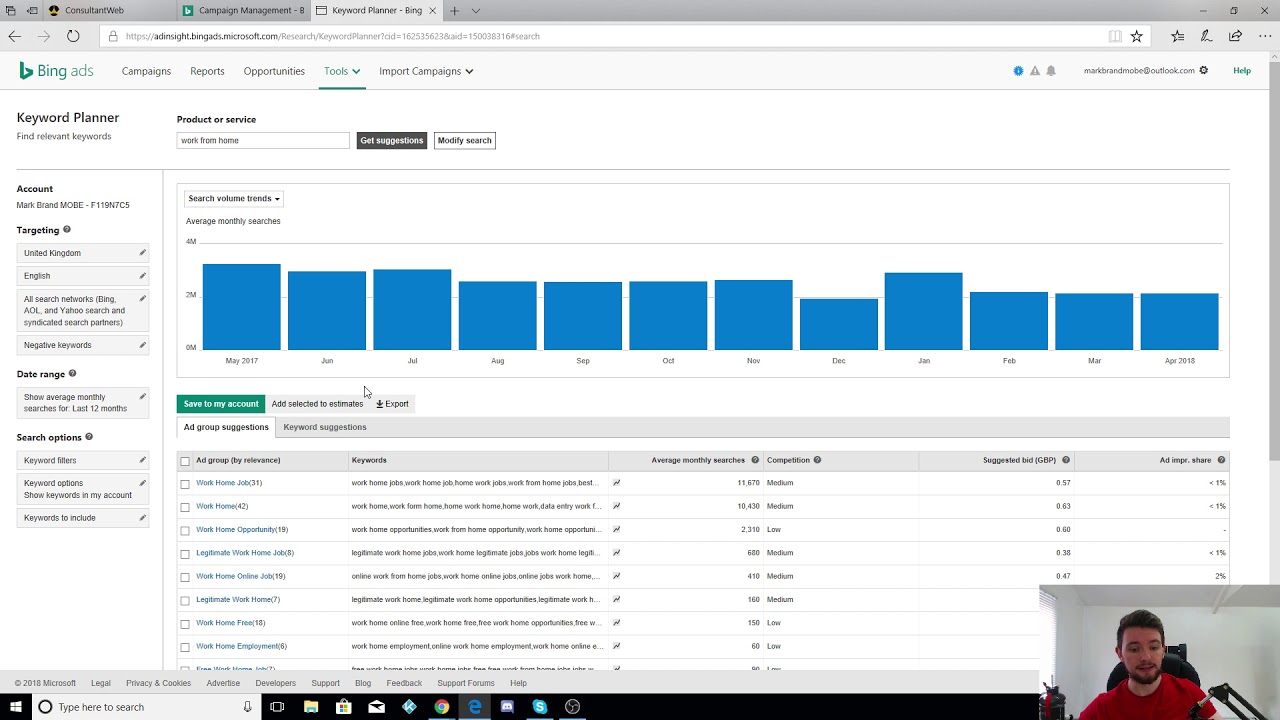Switch to Ad group suggestions tab
Viewport: 1280px width, 720px height.
[x=226, y=427]
